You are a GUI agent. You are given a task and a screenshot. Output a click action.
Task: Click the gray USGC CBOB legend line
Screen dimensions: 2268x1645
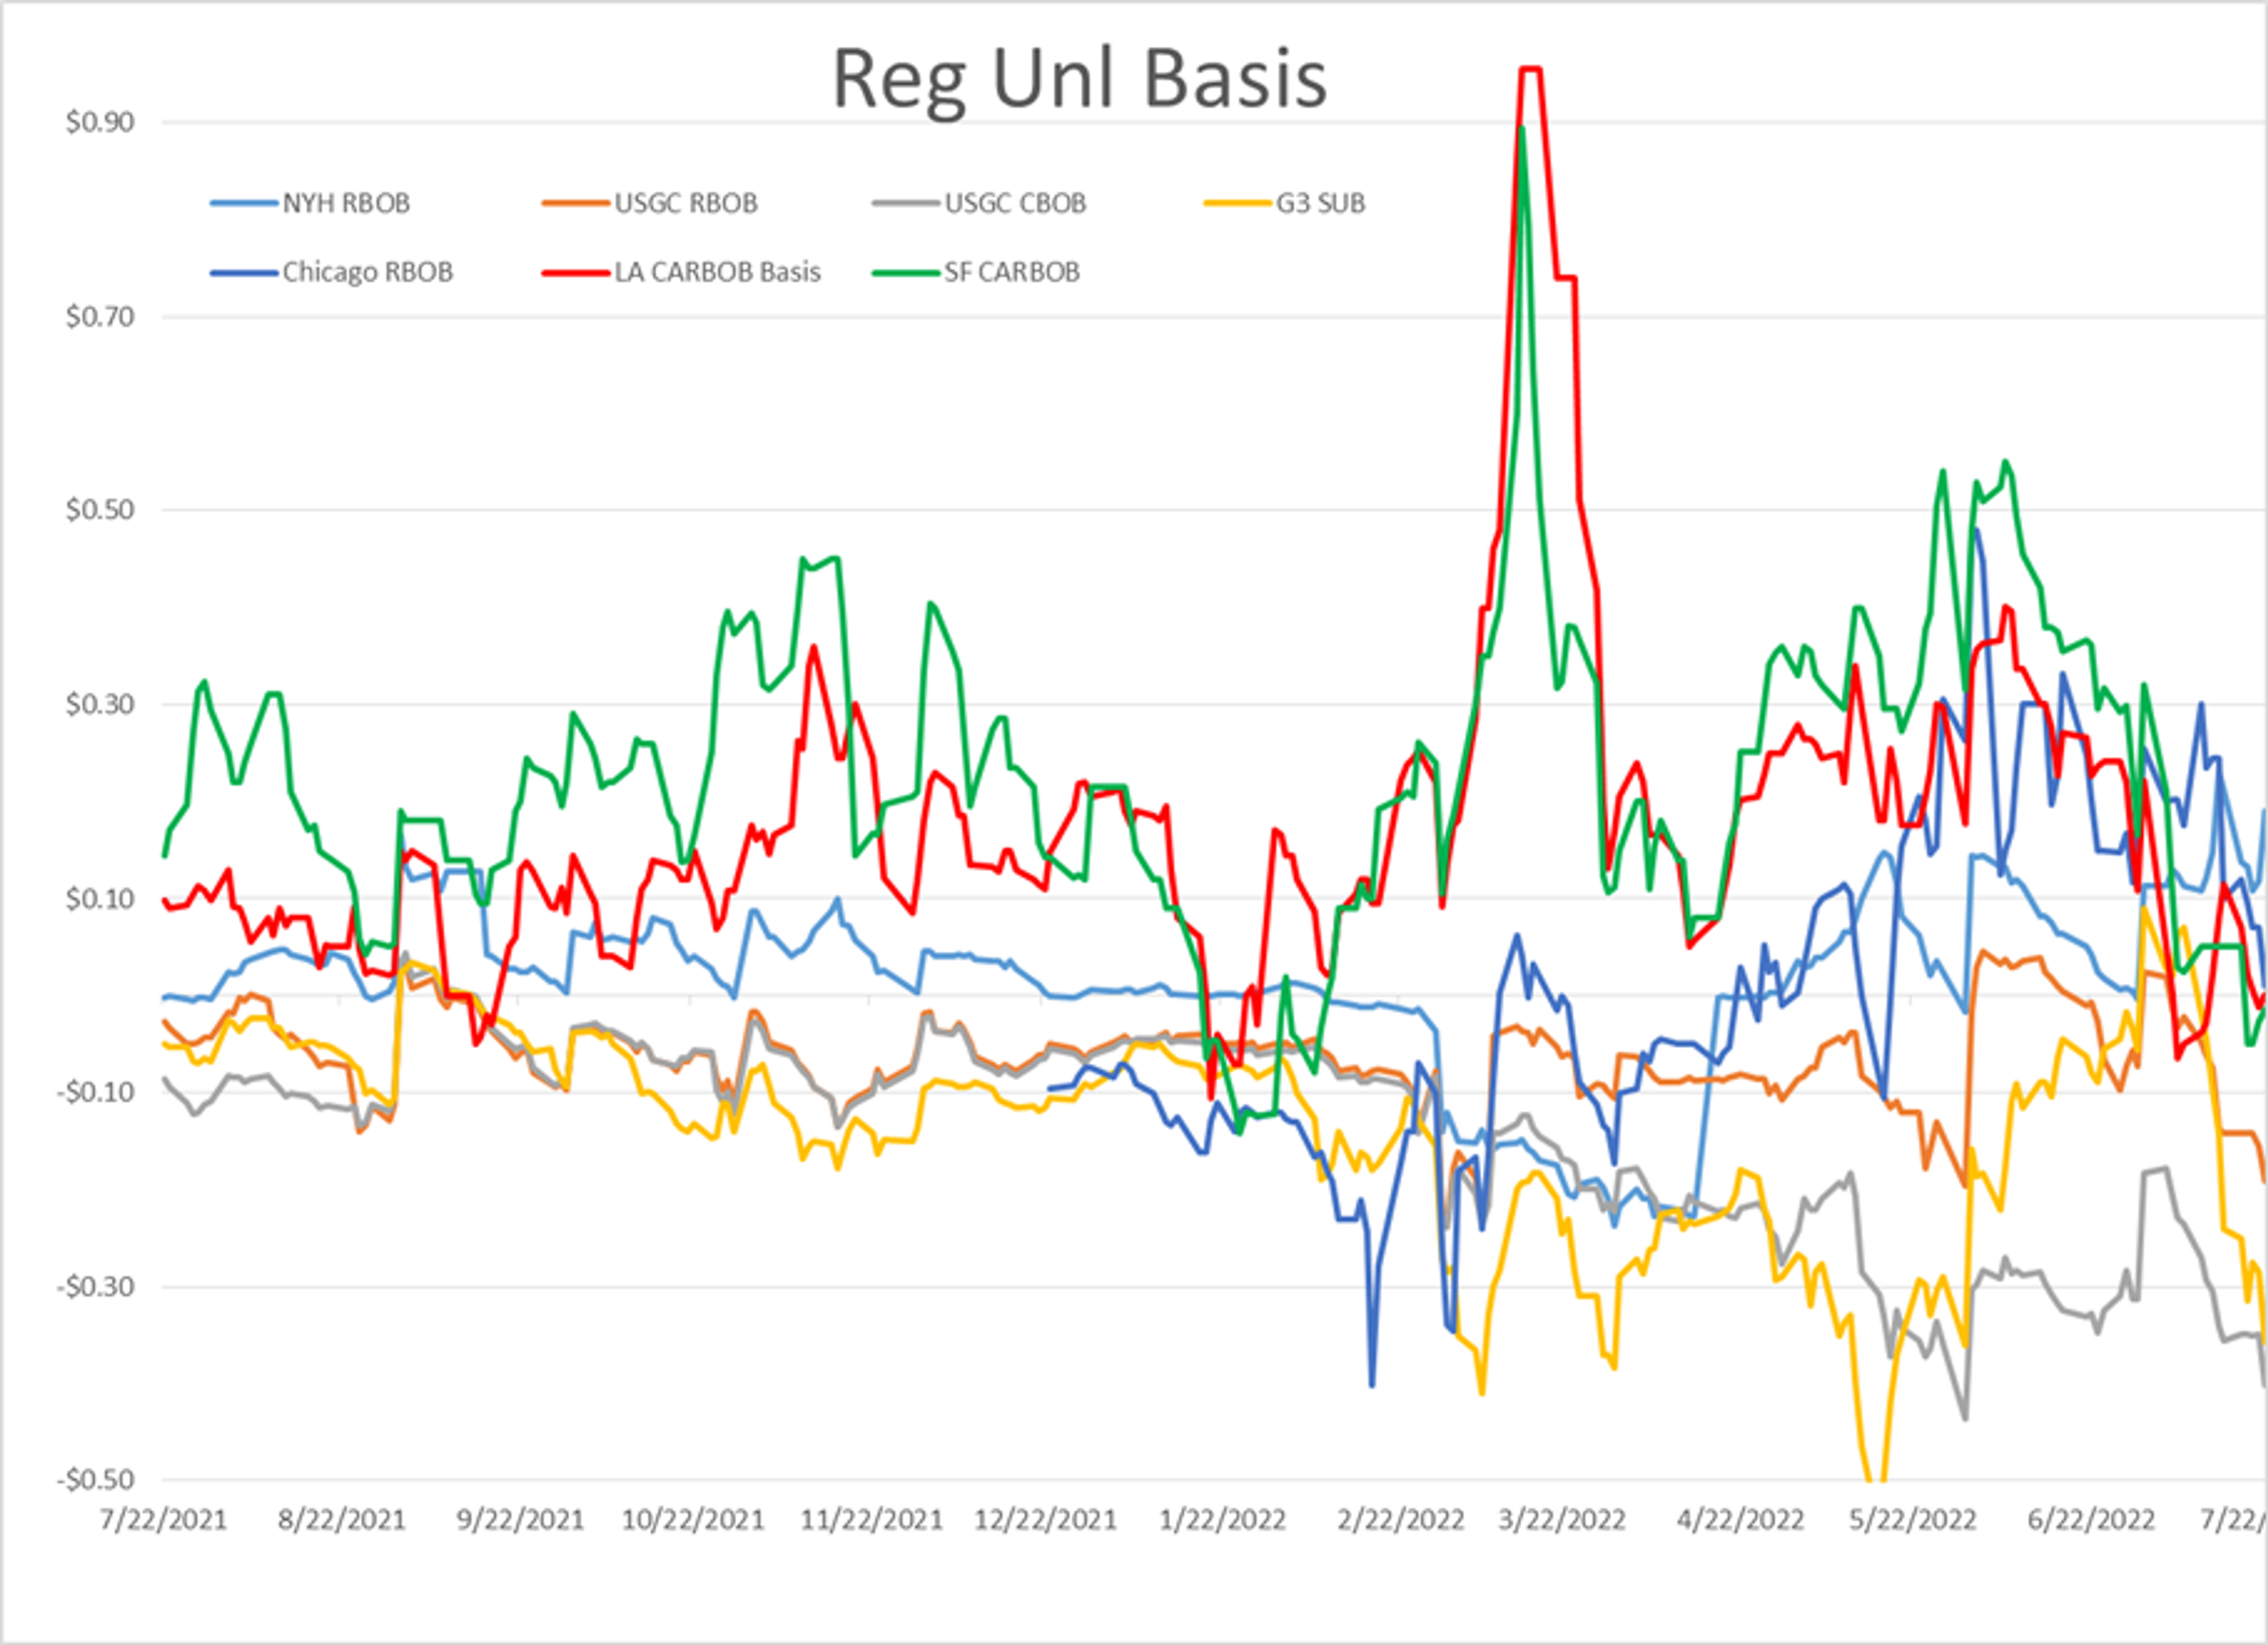(906, 203)
